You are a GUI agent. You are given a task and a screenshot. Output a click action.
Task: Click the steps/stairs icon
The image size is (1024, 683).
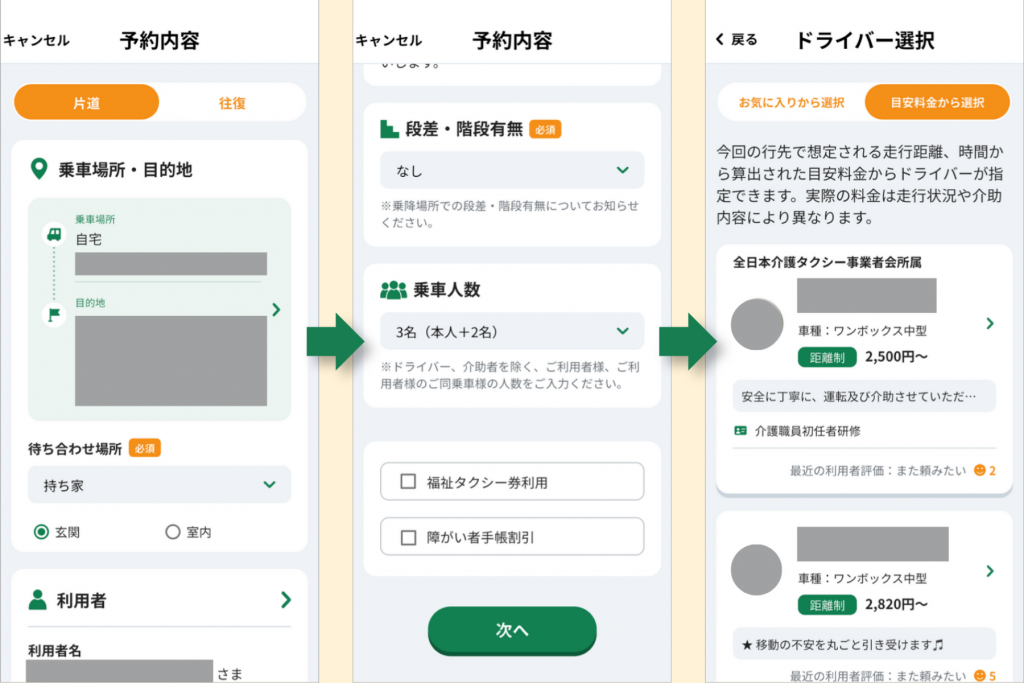pyautogui.click(x=389, y=129)
